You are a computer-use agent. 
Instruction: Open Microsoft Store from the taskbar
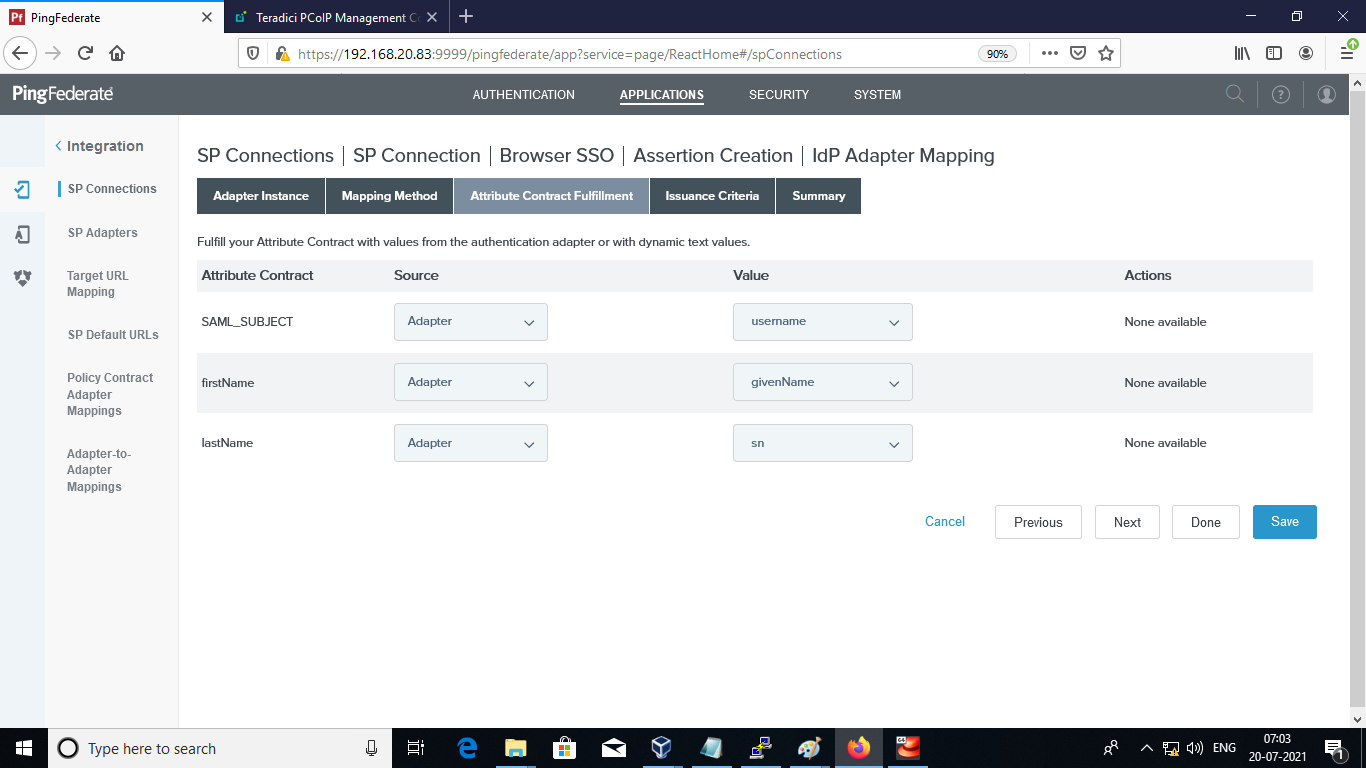click(565, 748)
